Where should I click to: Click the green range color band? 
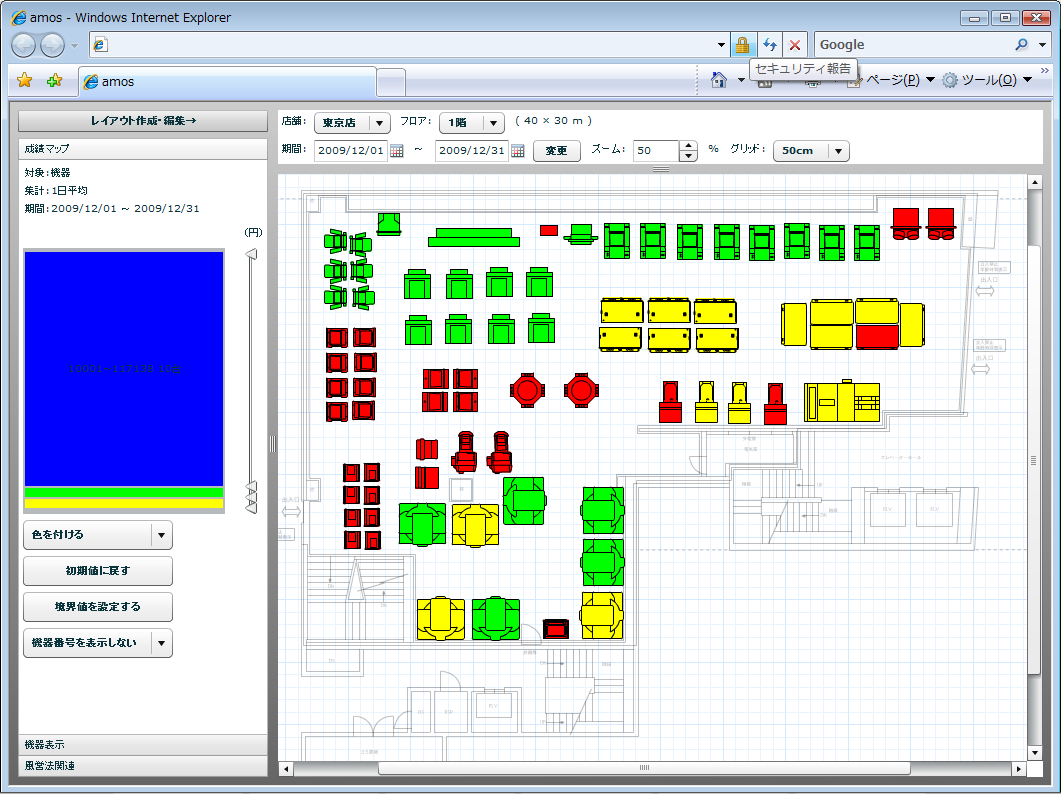coord(124,492)
